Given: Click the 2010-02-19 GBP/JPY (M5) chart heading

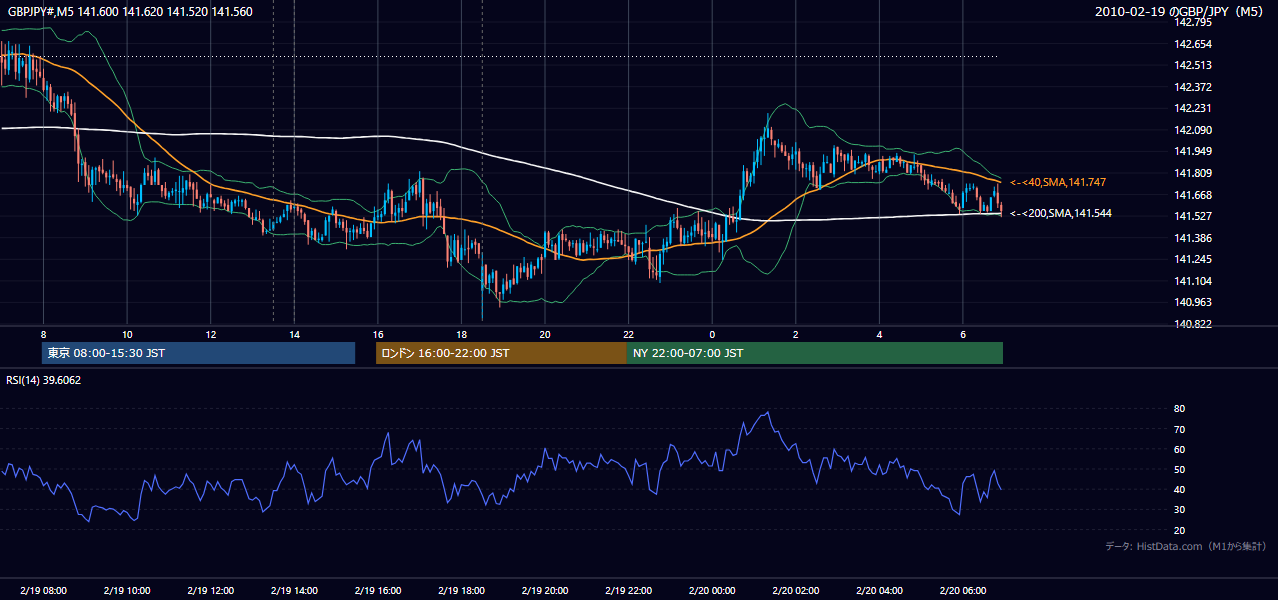Looking at the screenshot, I should (1181, 12).
